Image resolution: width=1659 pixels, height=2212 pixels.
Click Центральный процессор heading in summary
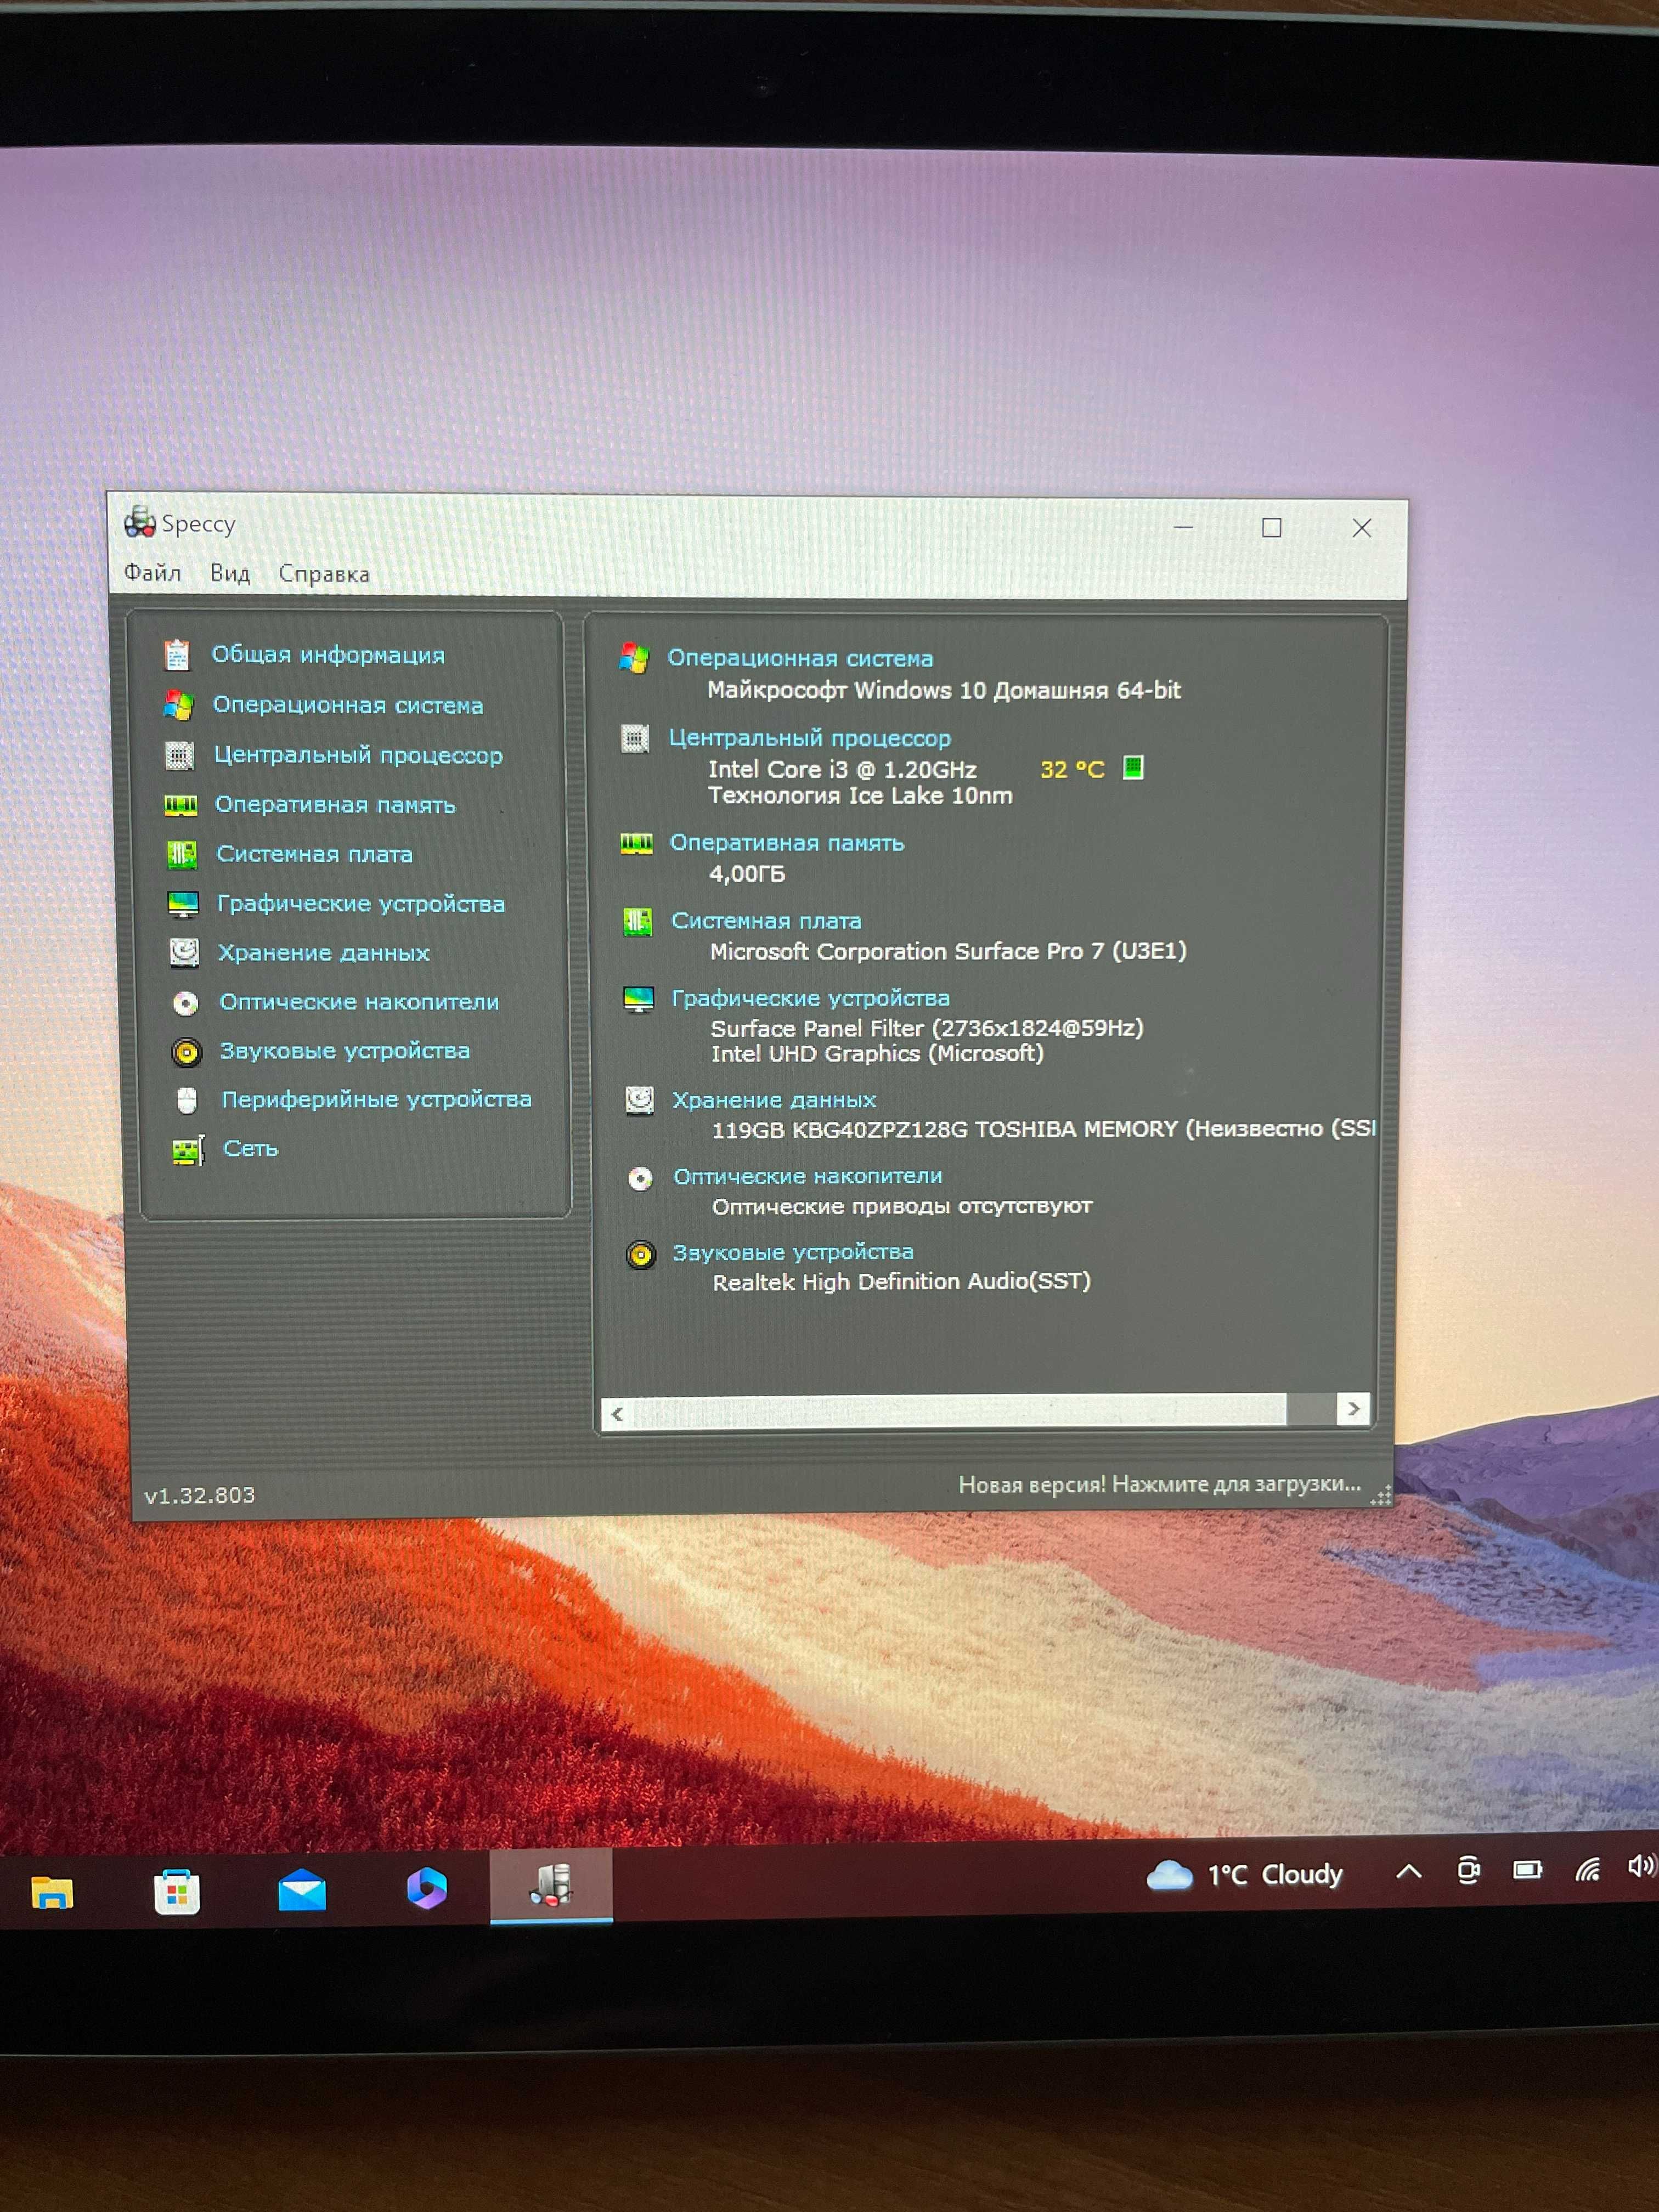click(x=810, y=738)
